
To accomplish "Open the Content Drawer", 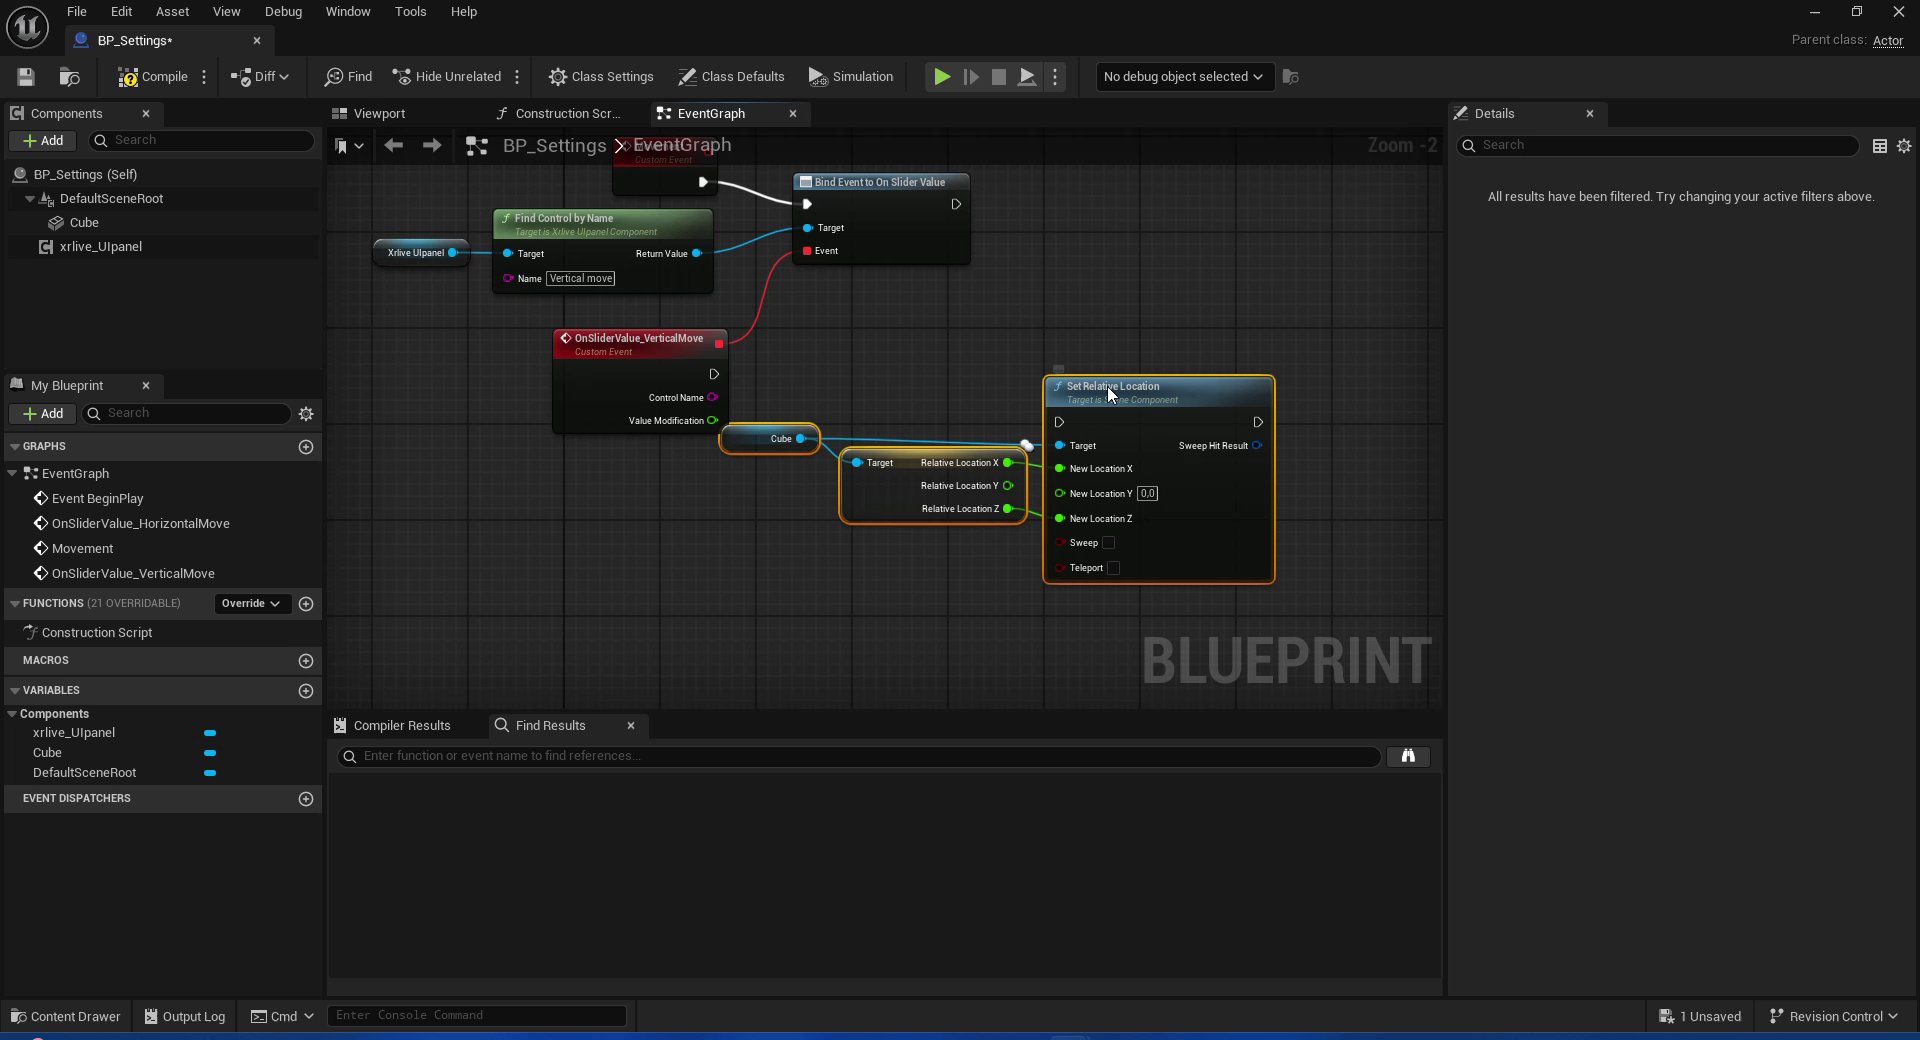I will click(x=65, y=1017).
